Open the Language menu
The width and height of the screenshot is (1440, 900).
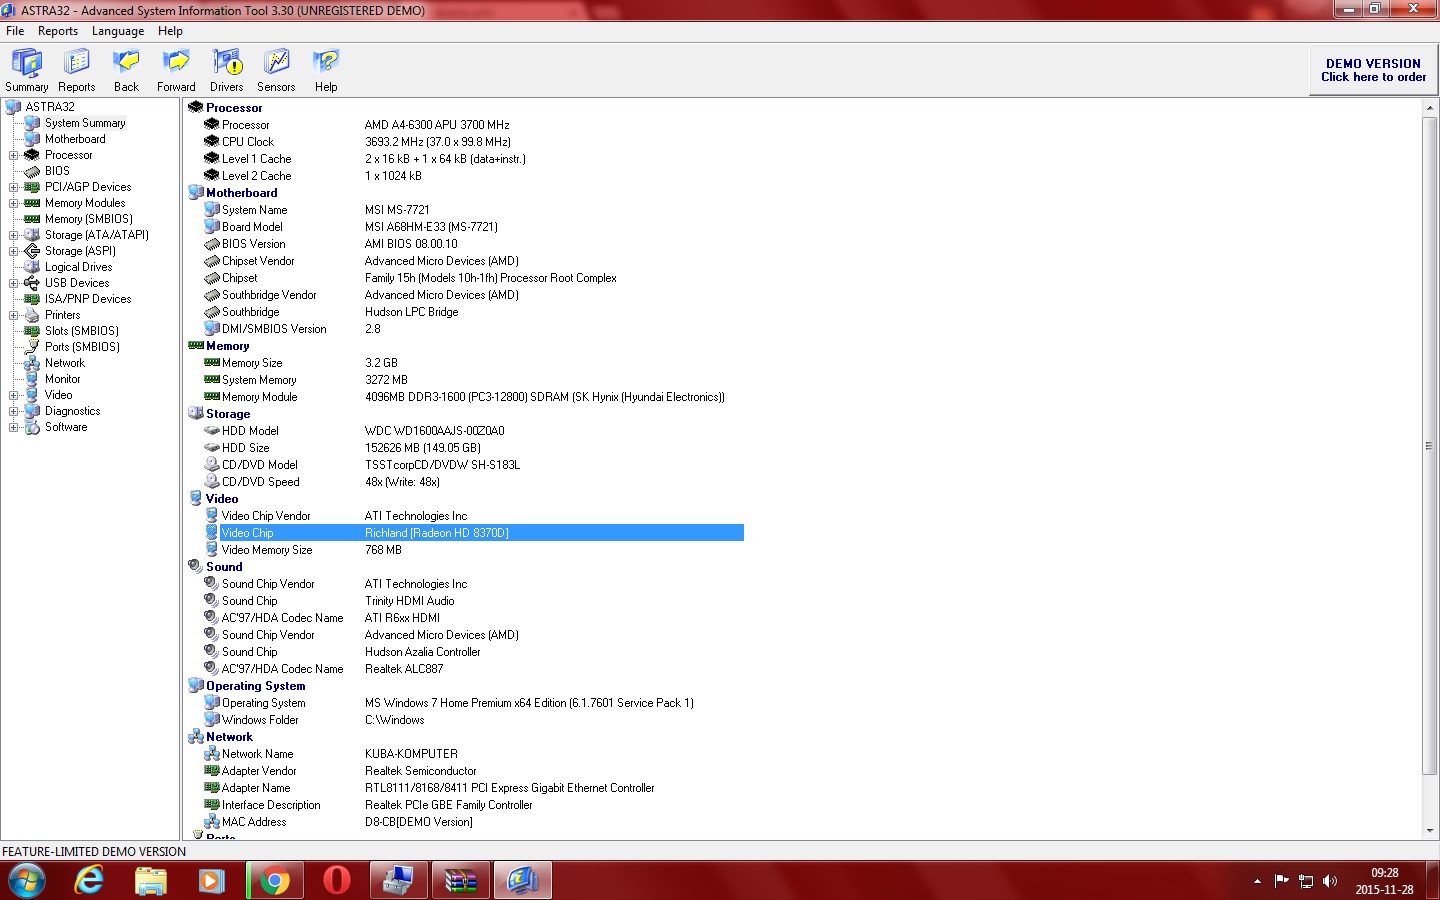click(118, 31)
